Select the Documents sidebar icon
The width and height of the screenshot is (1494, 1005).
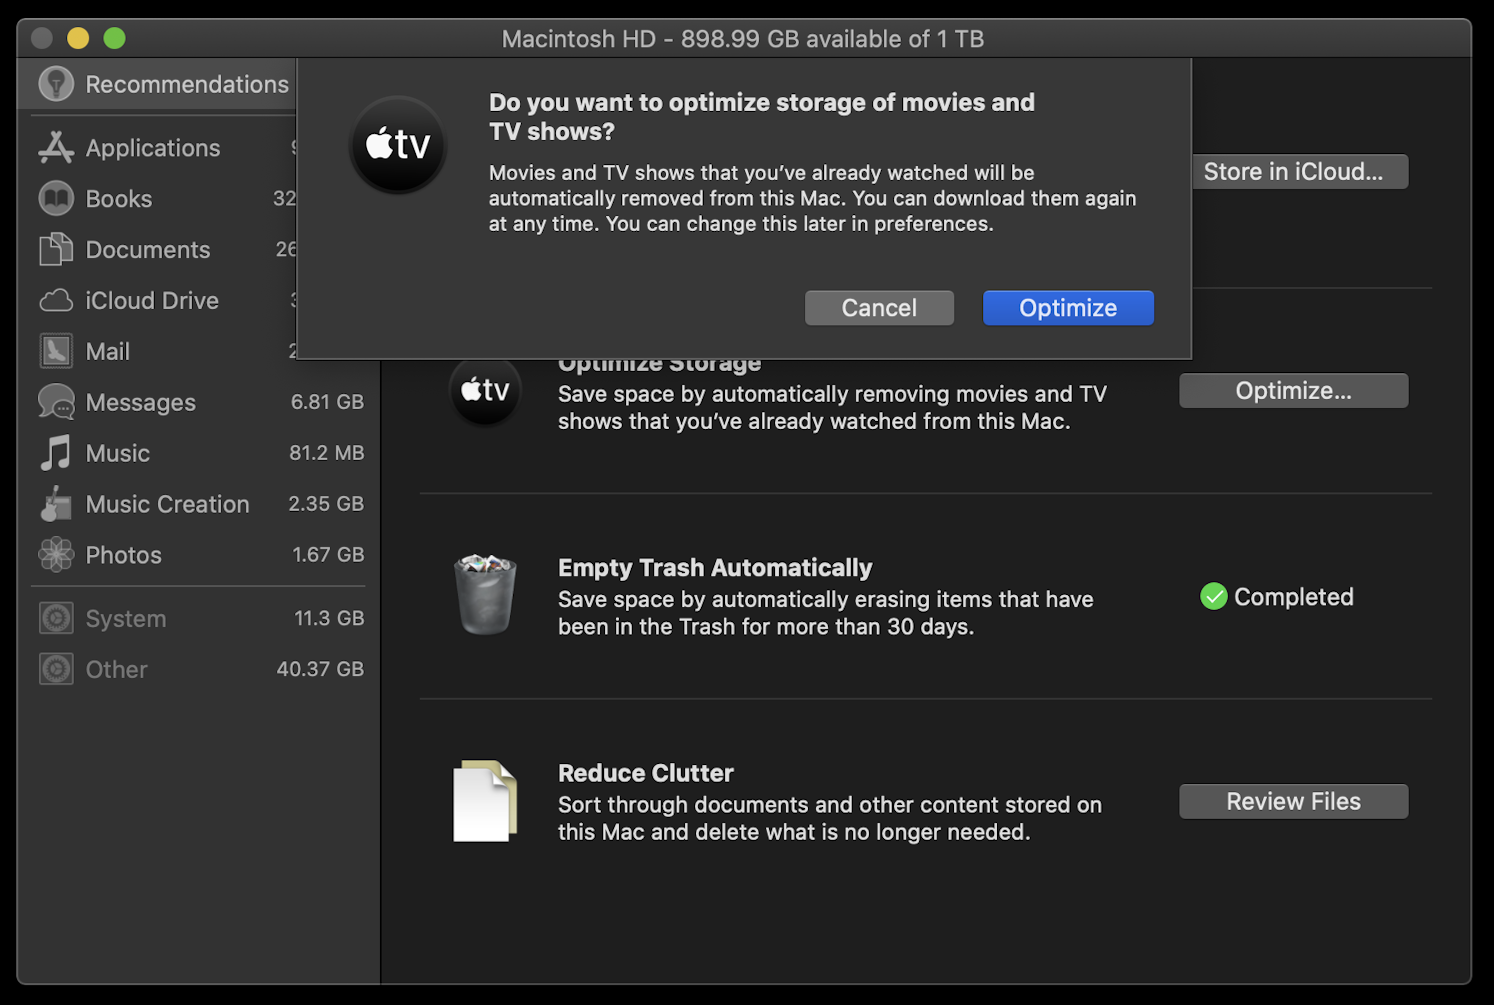pos(56,249)
